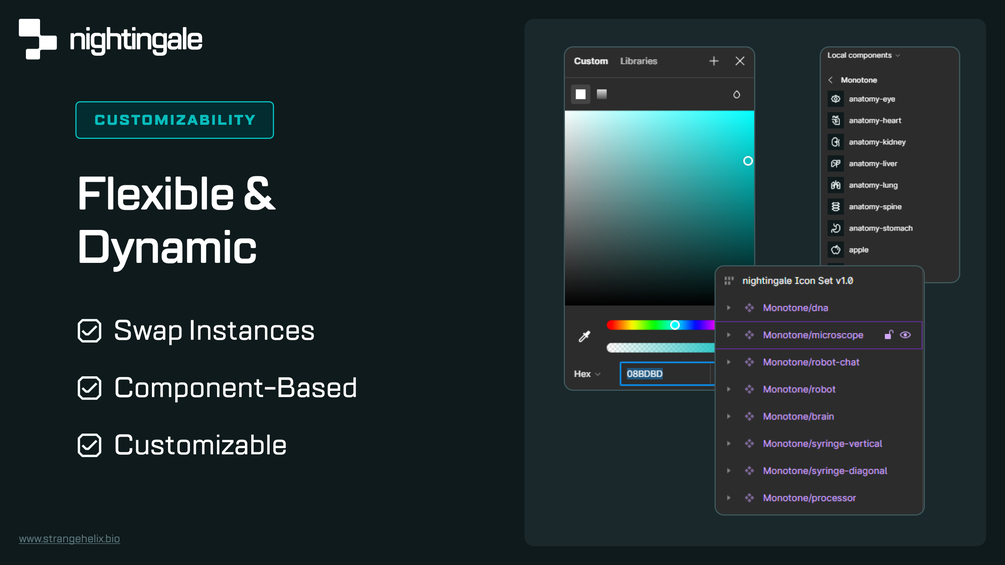
Task: Hide the Monotone/microscope layer
Action: click(x=905, y=335)
